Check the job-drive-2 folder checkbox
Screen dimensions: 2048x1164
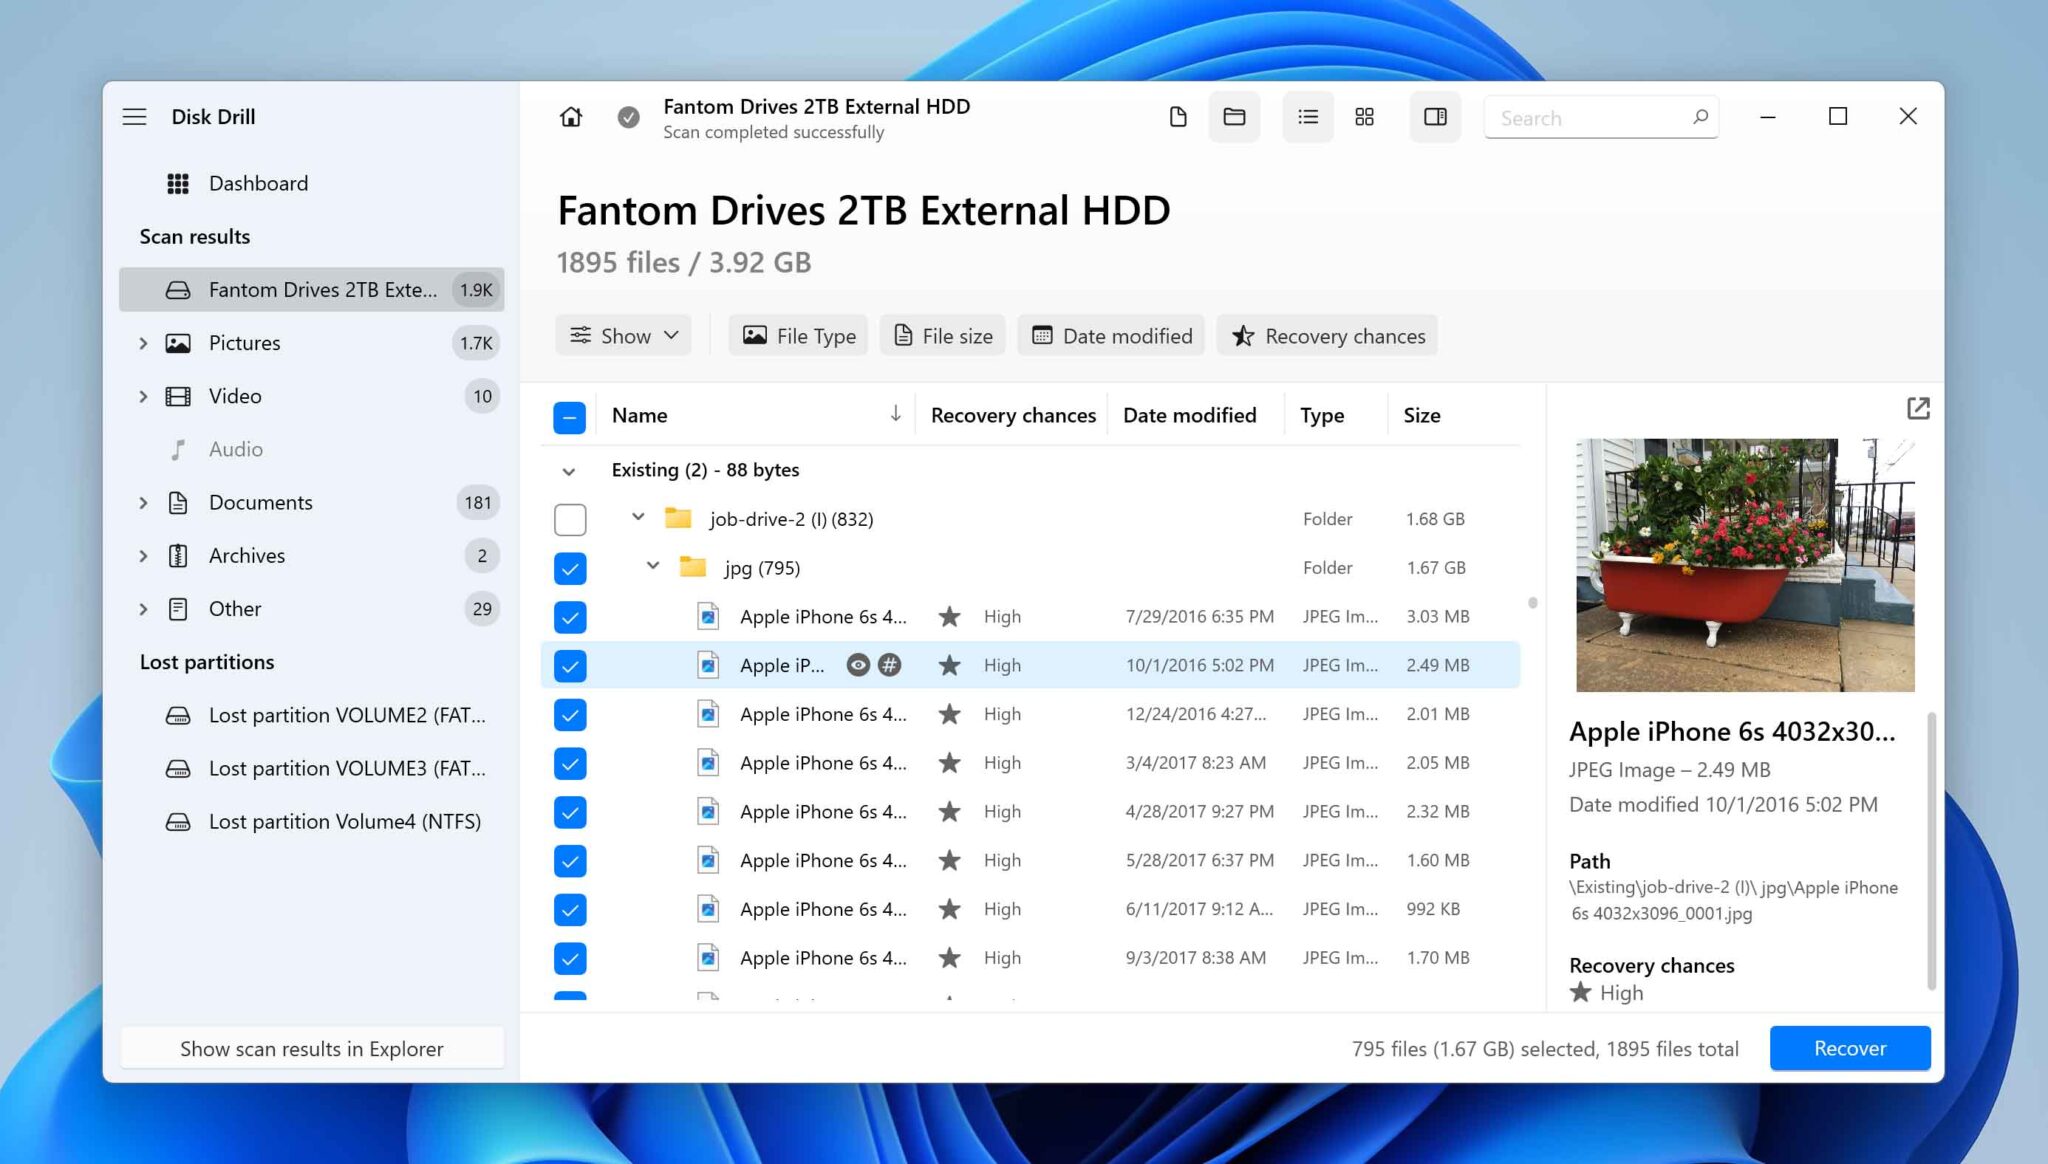pos(570,519)
